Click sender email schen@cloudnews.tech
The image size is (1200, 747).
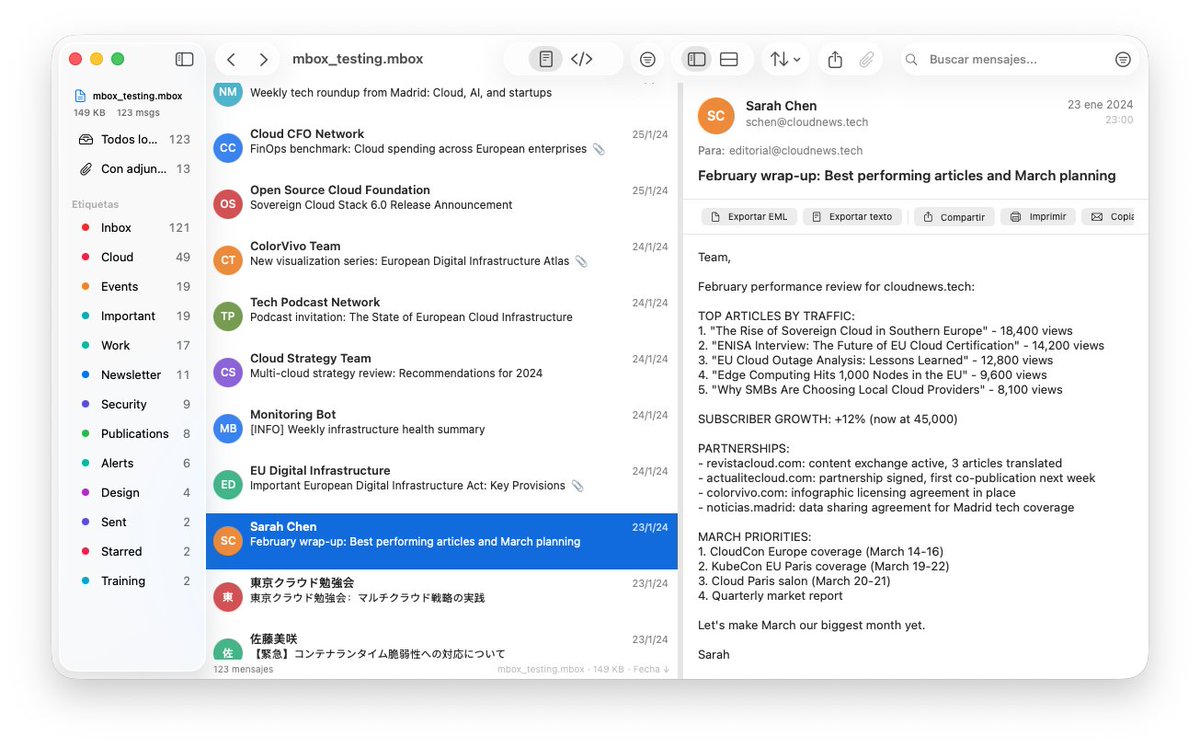point(807,122)
